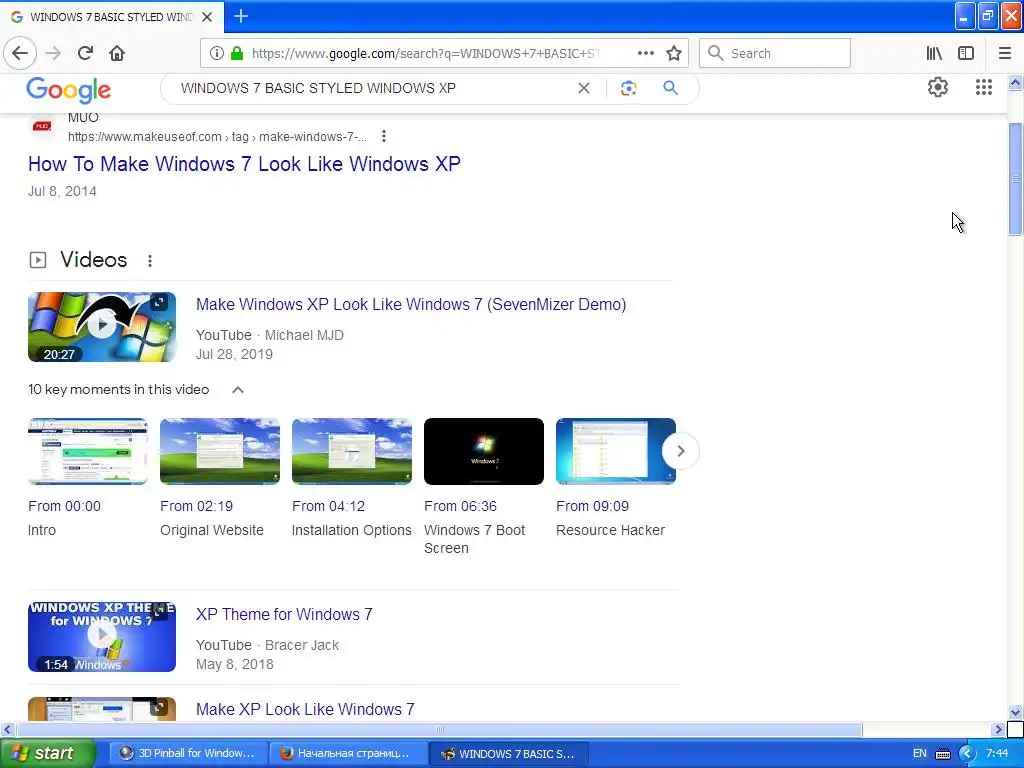Focus the Firefox Search box
This screenshot has height=768, width=1024.
(775, 53)
